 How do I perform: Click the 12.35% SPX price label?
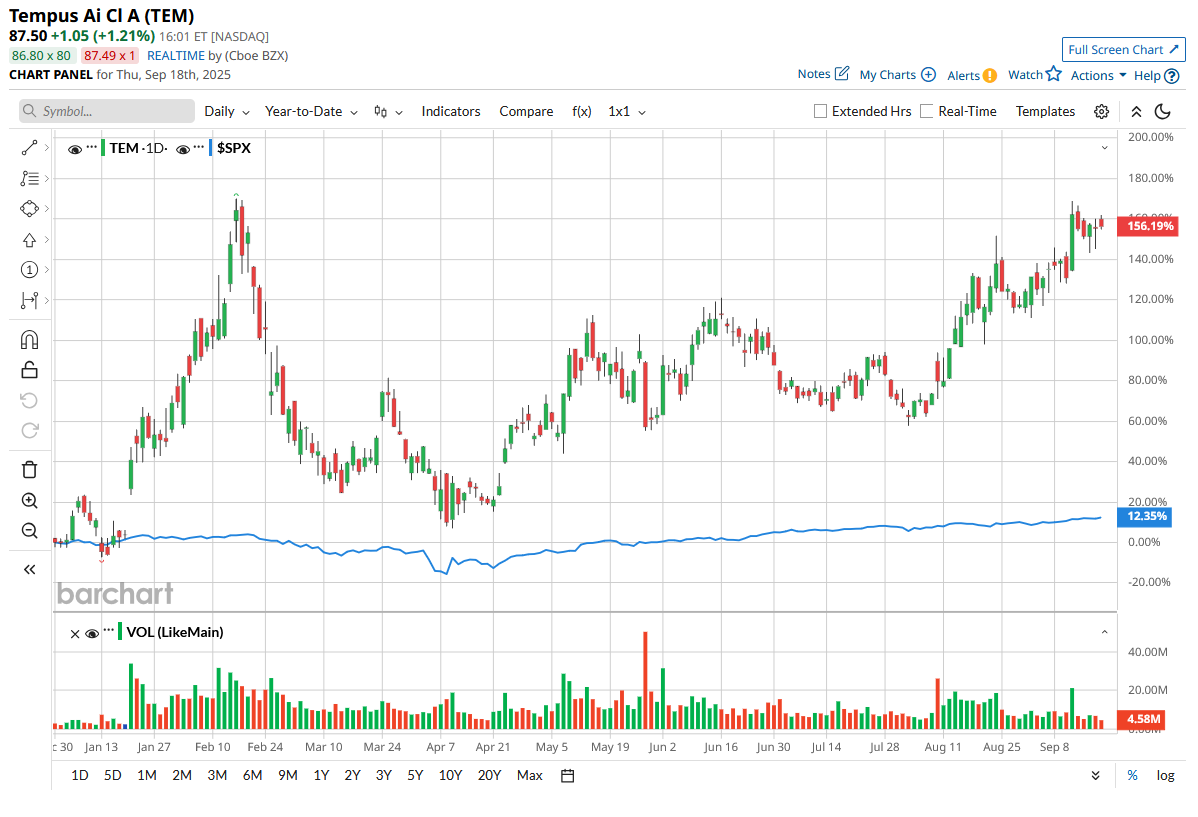[x=1146, y=517]
